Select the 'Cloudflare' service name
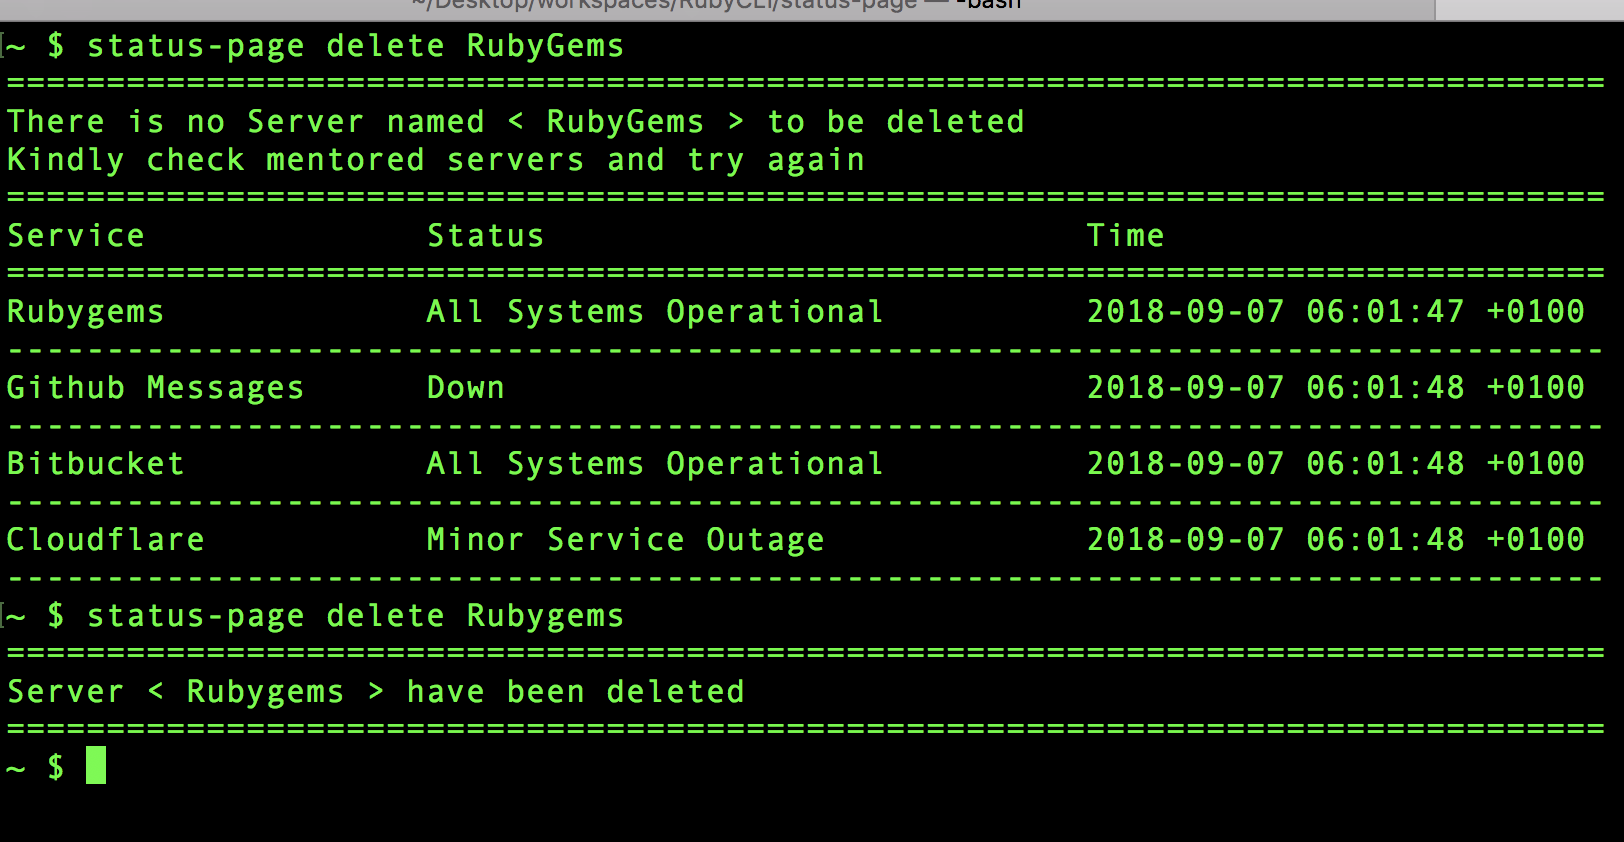This screenshot has width=1624, height=842. [x=106, y=540]
